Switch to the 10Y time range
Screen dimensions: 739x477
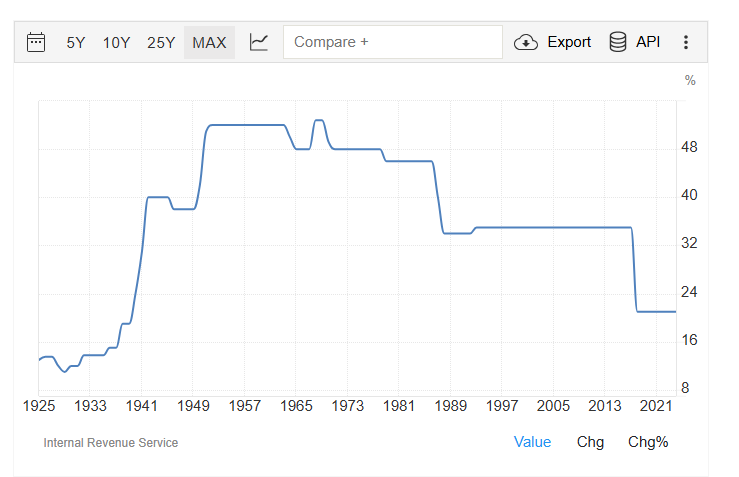(116, 42)
